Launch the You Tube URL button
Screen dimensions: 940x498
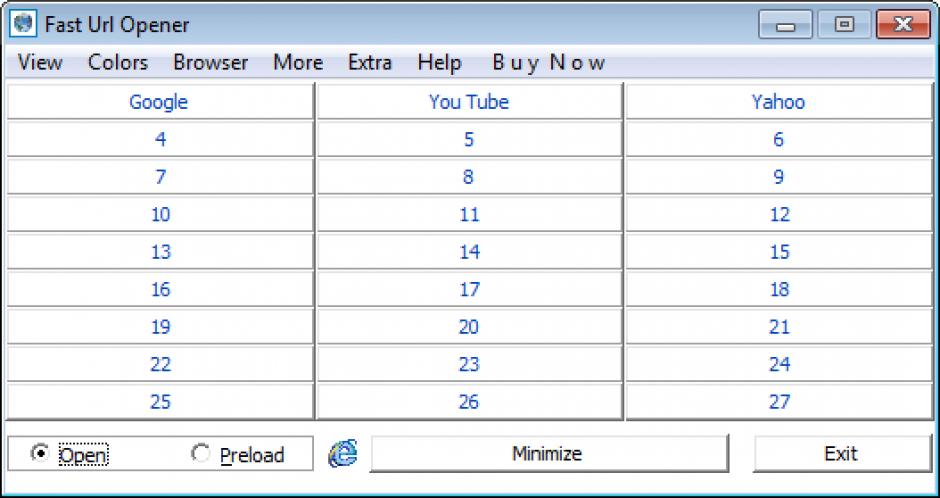click(x=469, y=101)
